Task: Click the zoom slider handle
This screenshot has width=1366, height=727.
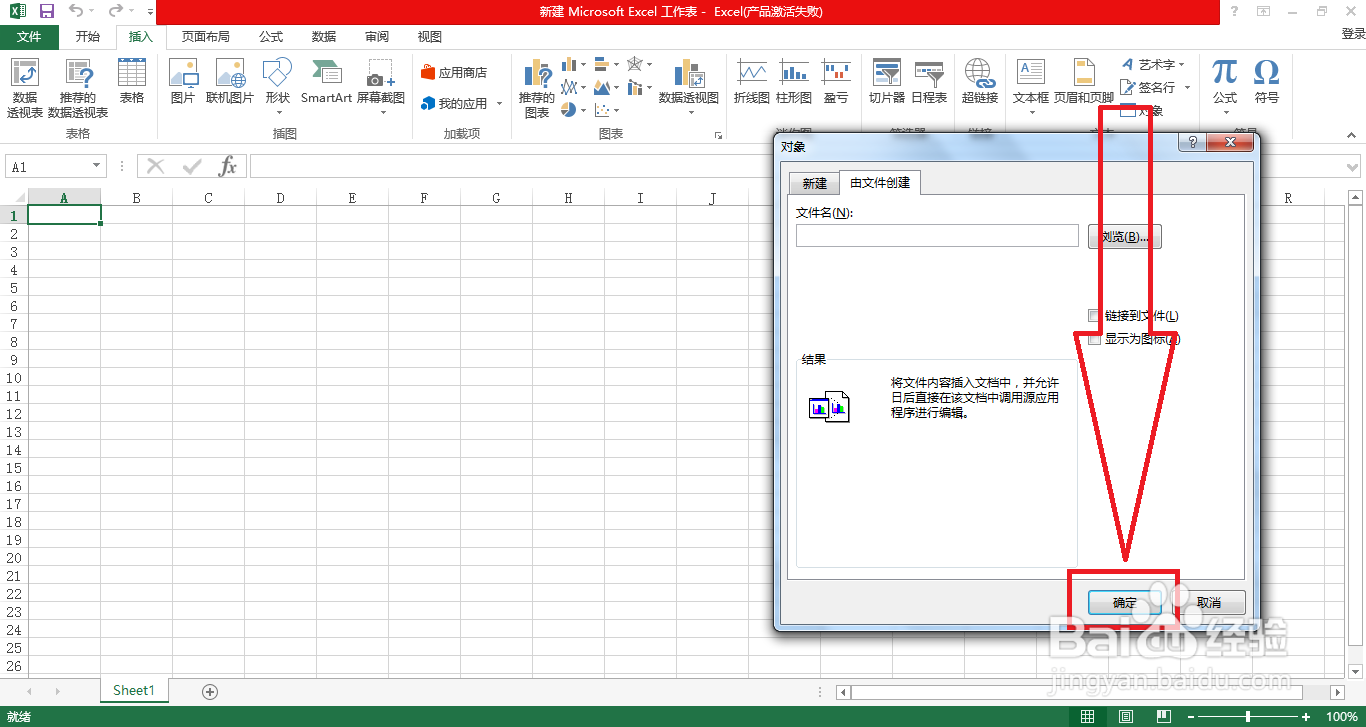Action: tap(1248, 716)
